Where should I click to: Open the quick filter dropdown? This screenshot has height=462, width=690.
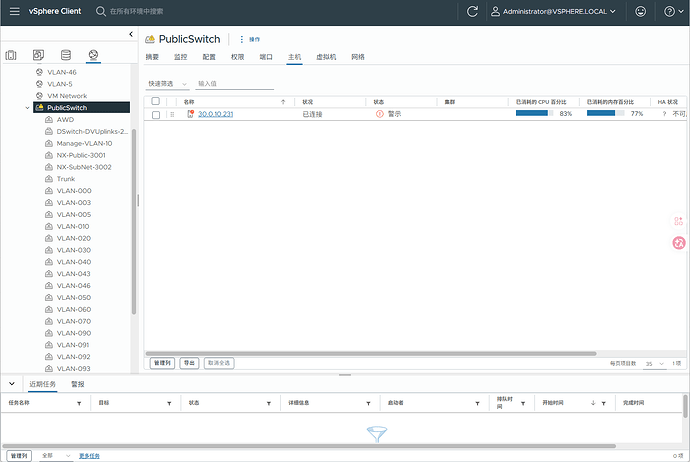tap(167, 84)
